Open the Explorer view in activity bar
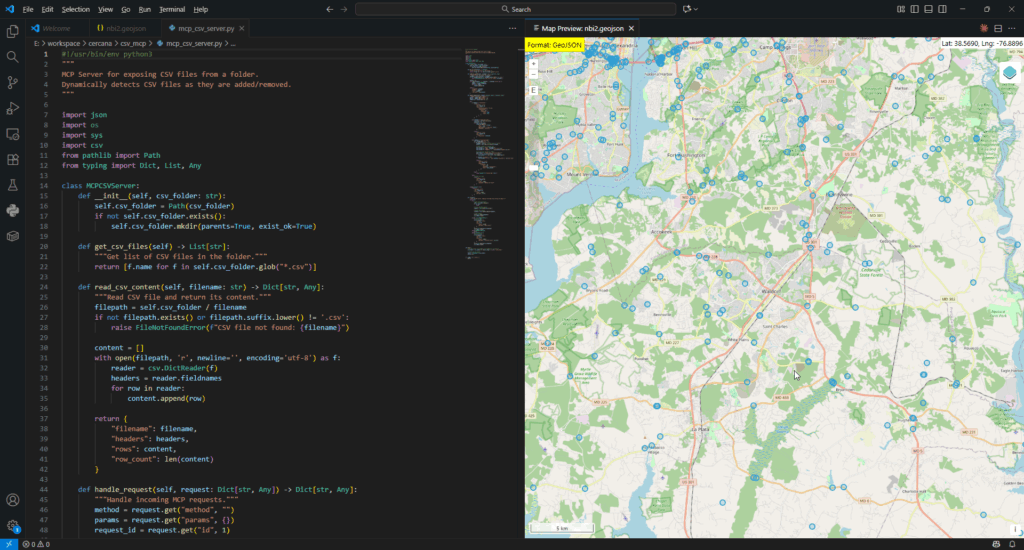The image size is (1024, 550). 12,31
